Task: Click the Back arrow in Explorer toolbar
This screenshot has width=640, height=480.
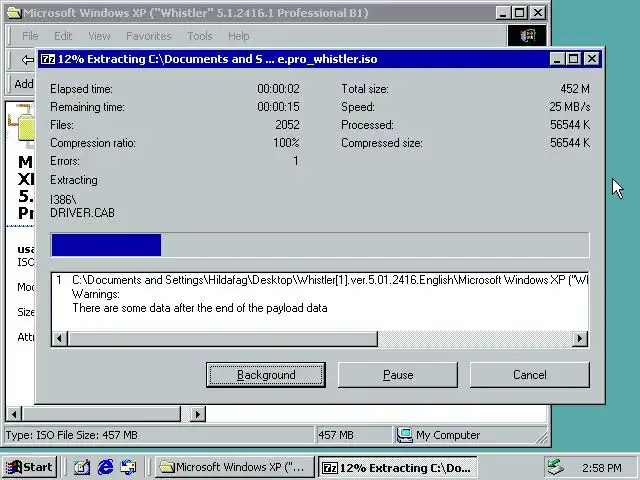Action: click(27, 60)
